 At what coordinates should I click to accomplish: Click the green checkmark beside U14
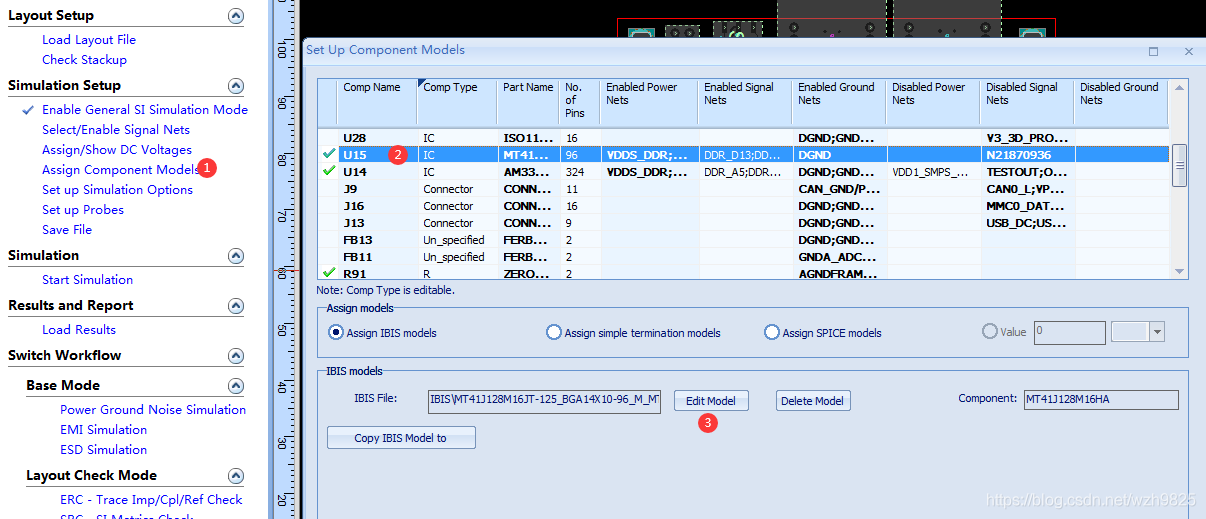point(329,172)
